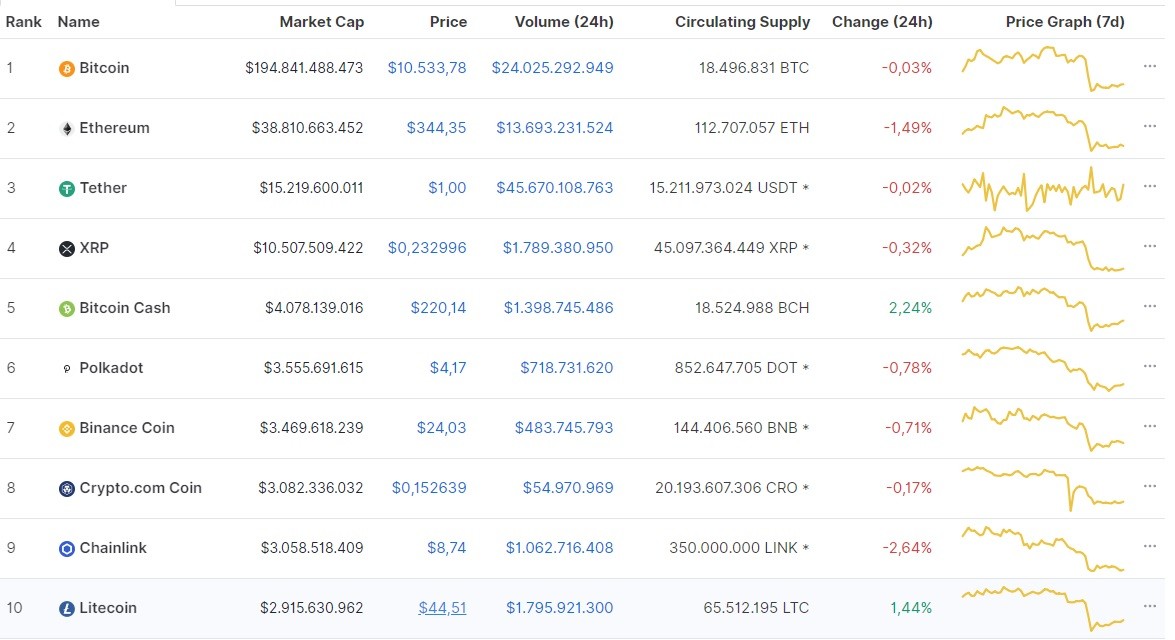Sort the list by Price column
The height and width of the screenshot is (640, 1175).
(x=448, y=21)
